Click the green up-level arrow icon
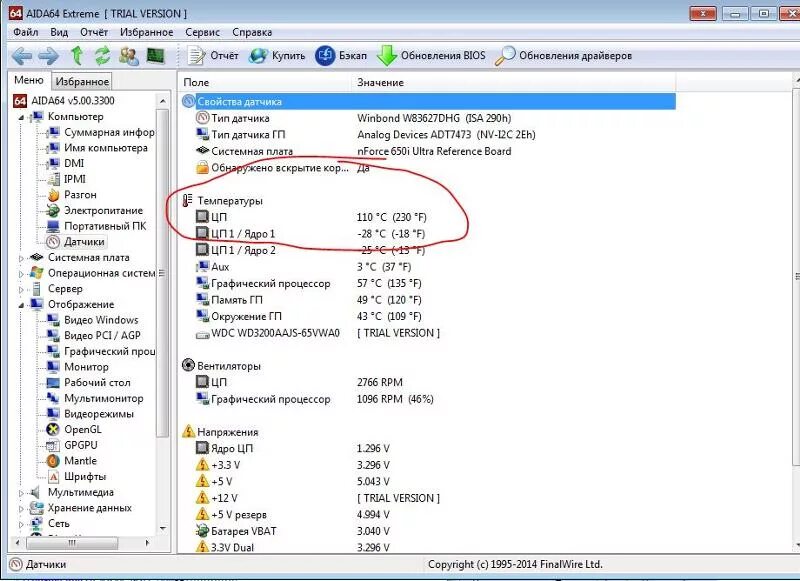This screenshot has height=581, width=800. (77, 55)
